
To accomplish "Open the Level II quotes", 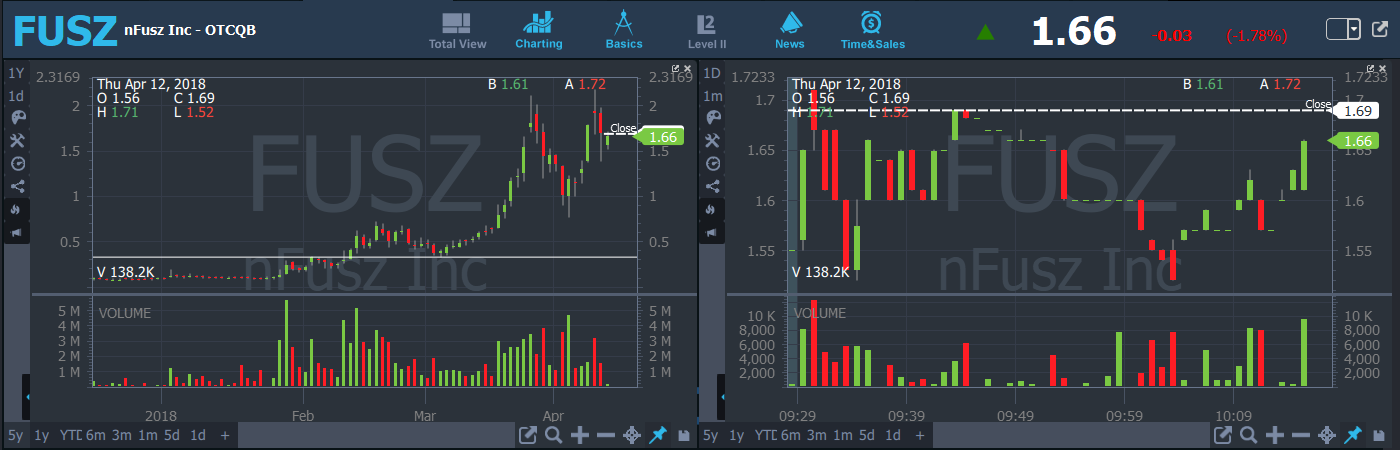I will 707,31.
